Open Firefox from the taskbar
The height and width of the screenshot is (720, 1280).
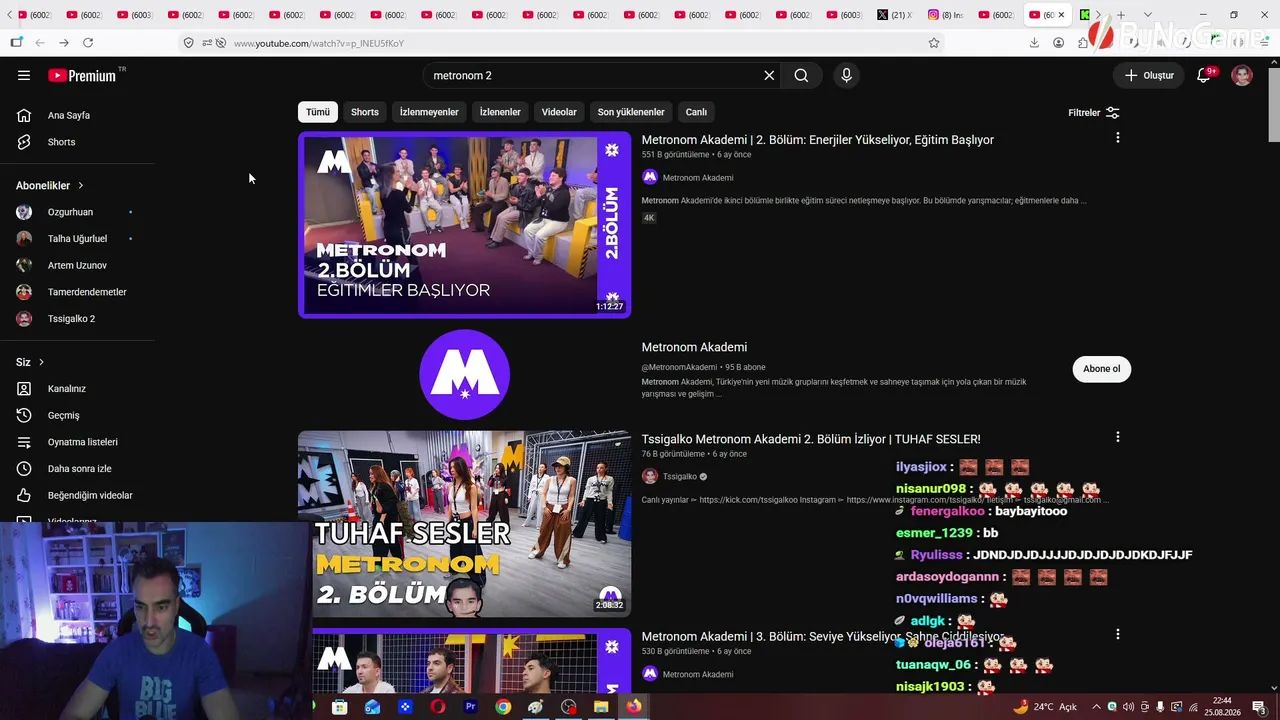click(634, 707)
